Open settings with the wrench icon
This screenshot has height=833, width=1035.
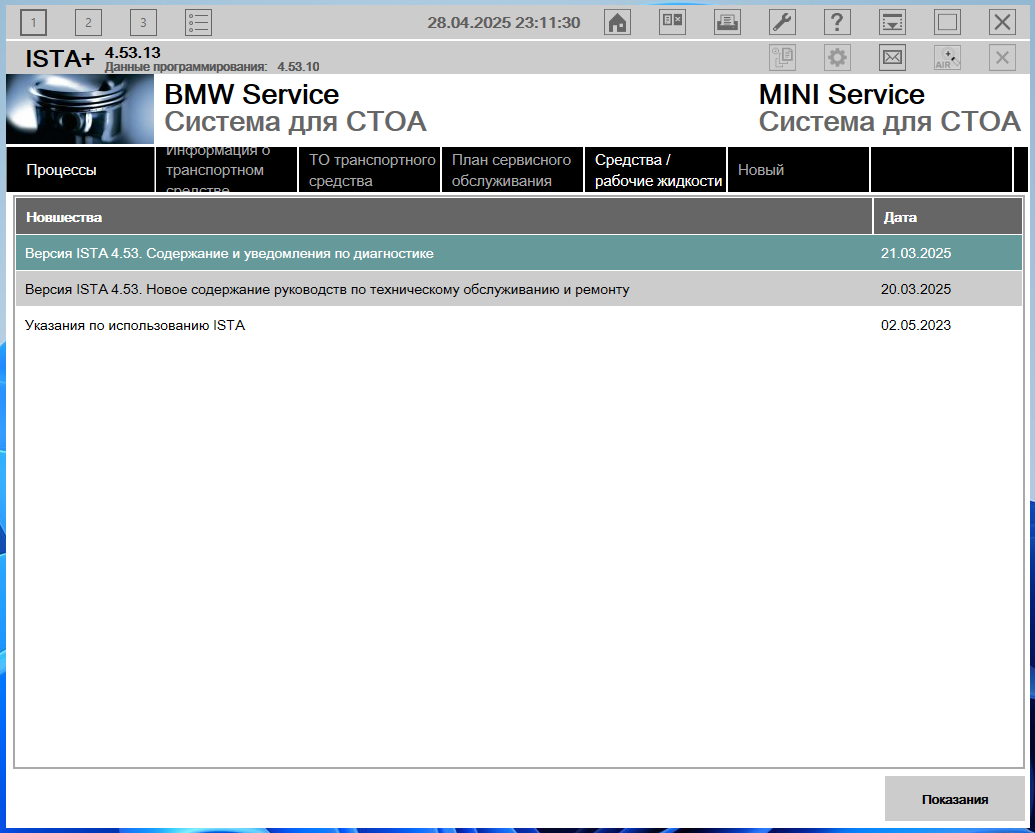(782, 22)
